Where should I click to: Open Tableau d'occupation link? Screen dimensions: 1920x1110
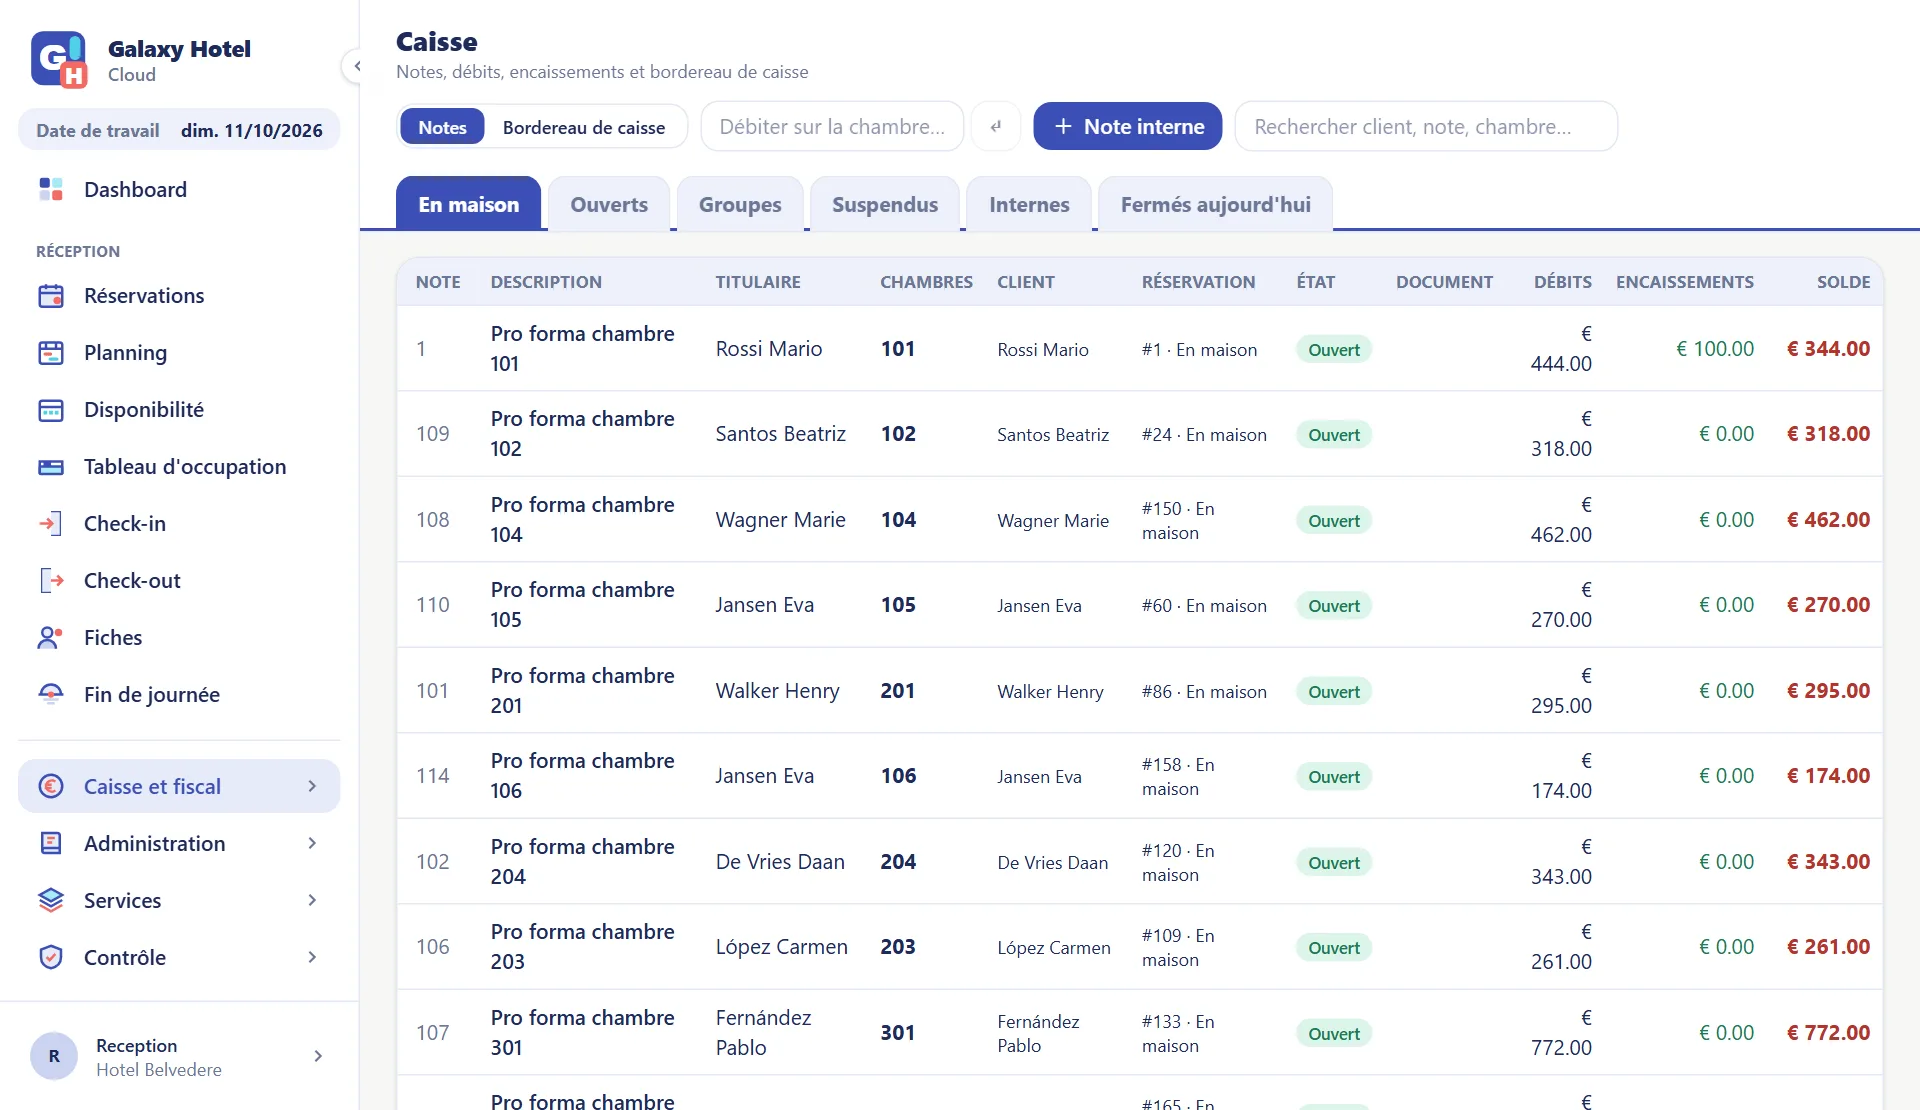coord(179,467)
